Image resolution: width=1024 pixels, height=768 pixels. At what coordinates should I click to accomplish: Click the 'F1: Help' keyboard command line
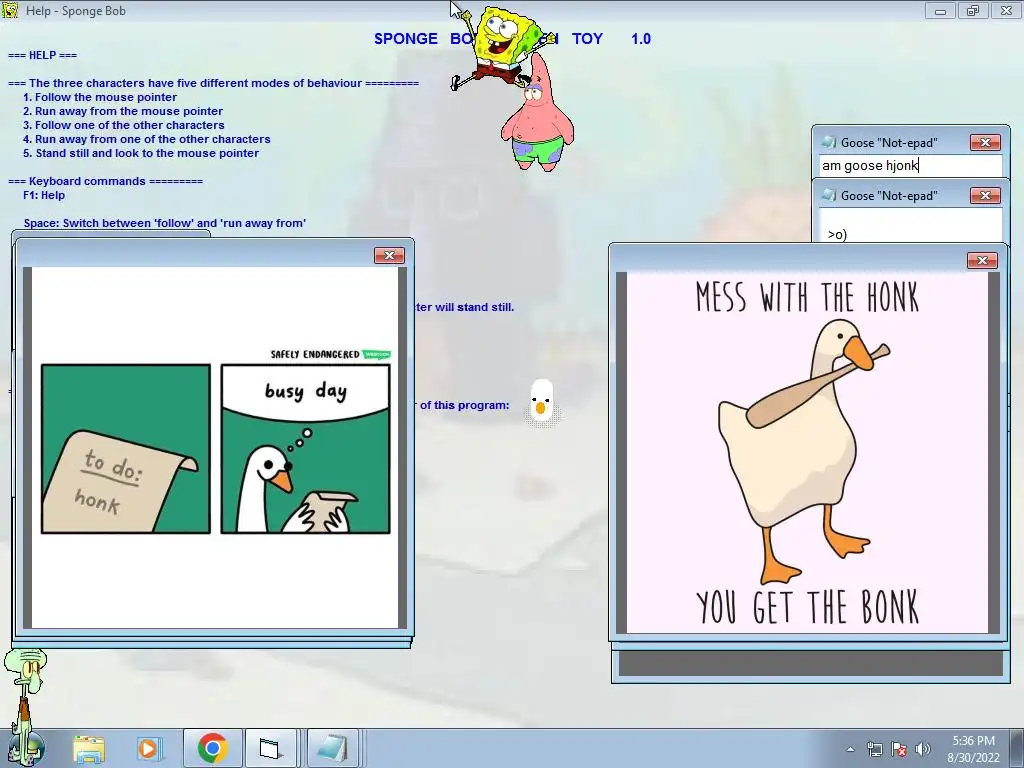coord(44,195)
